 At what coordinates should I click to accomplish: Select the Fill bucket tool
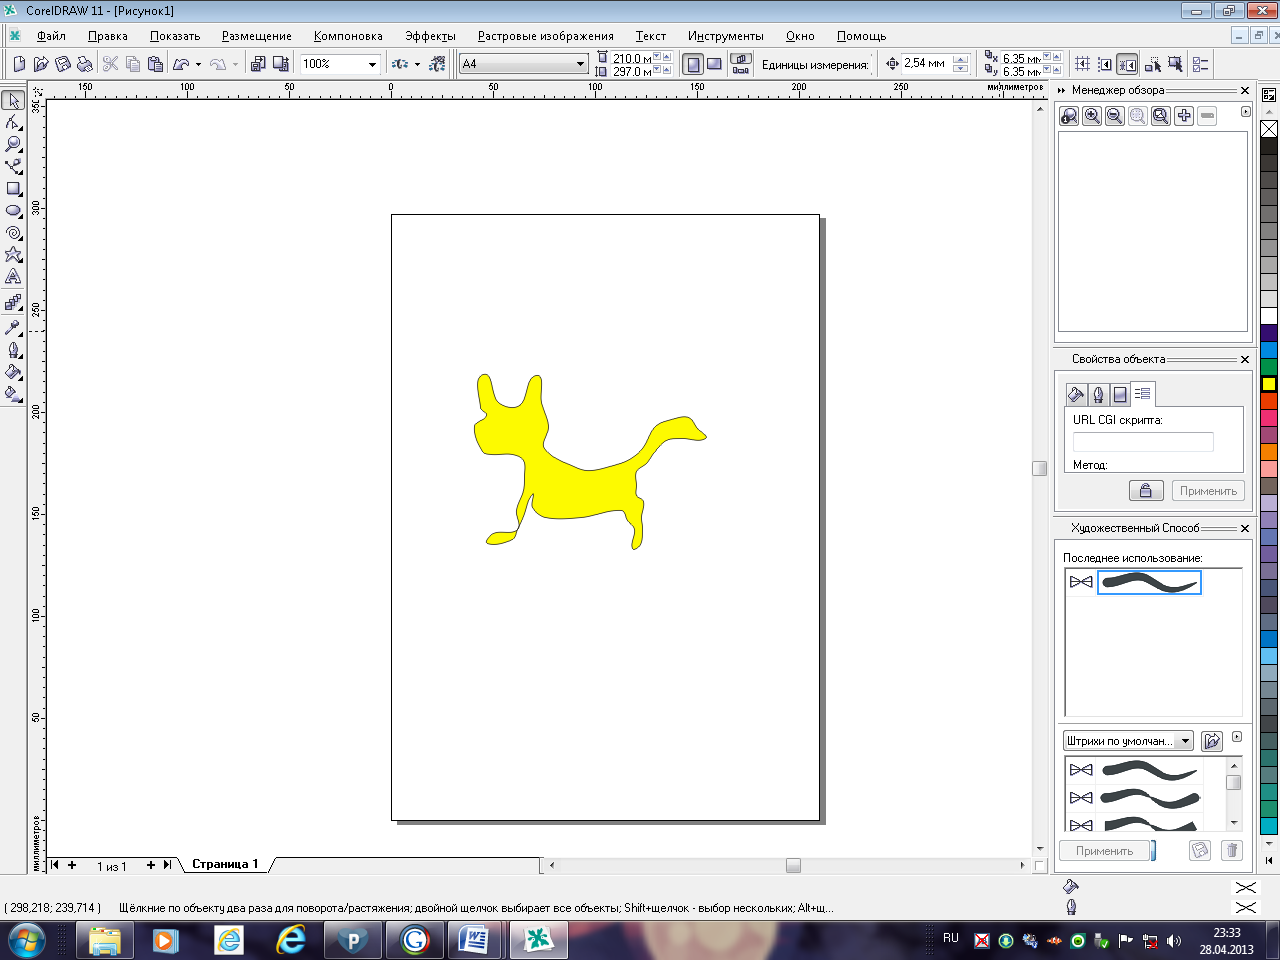point(13,372)
